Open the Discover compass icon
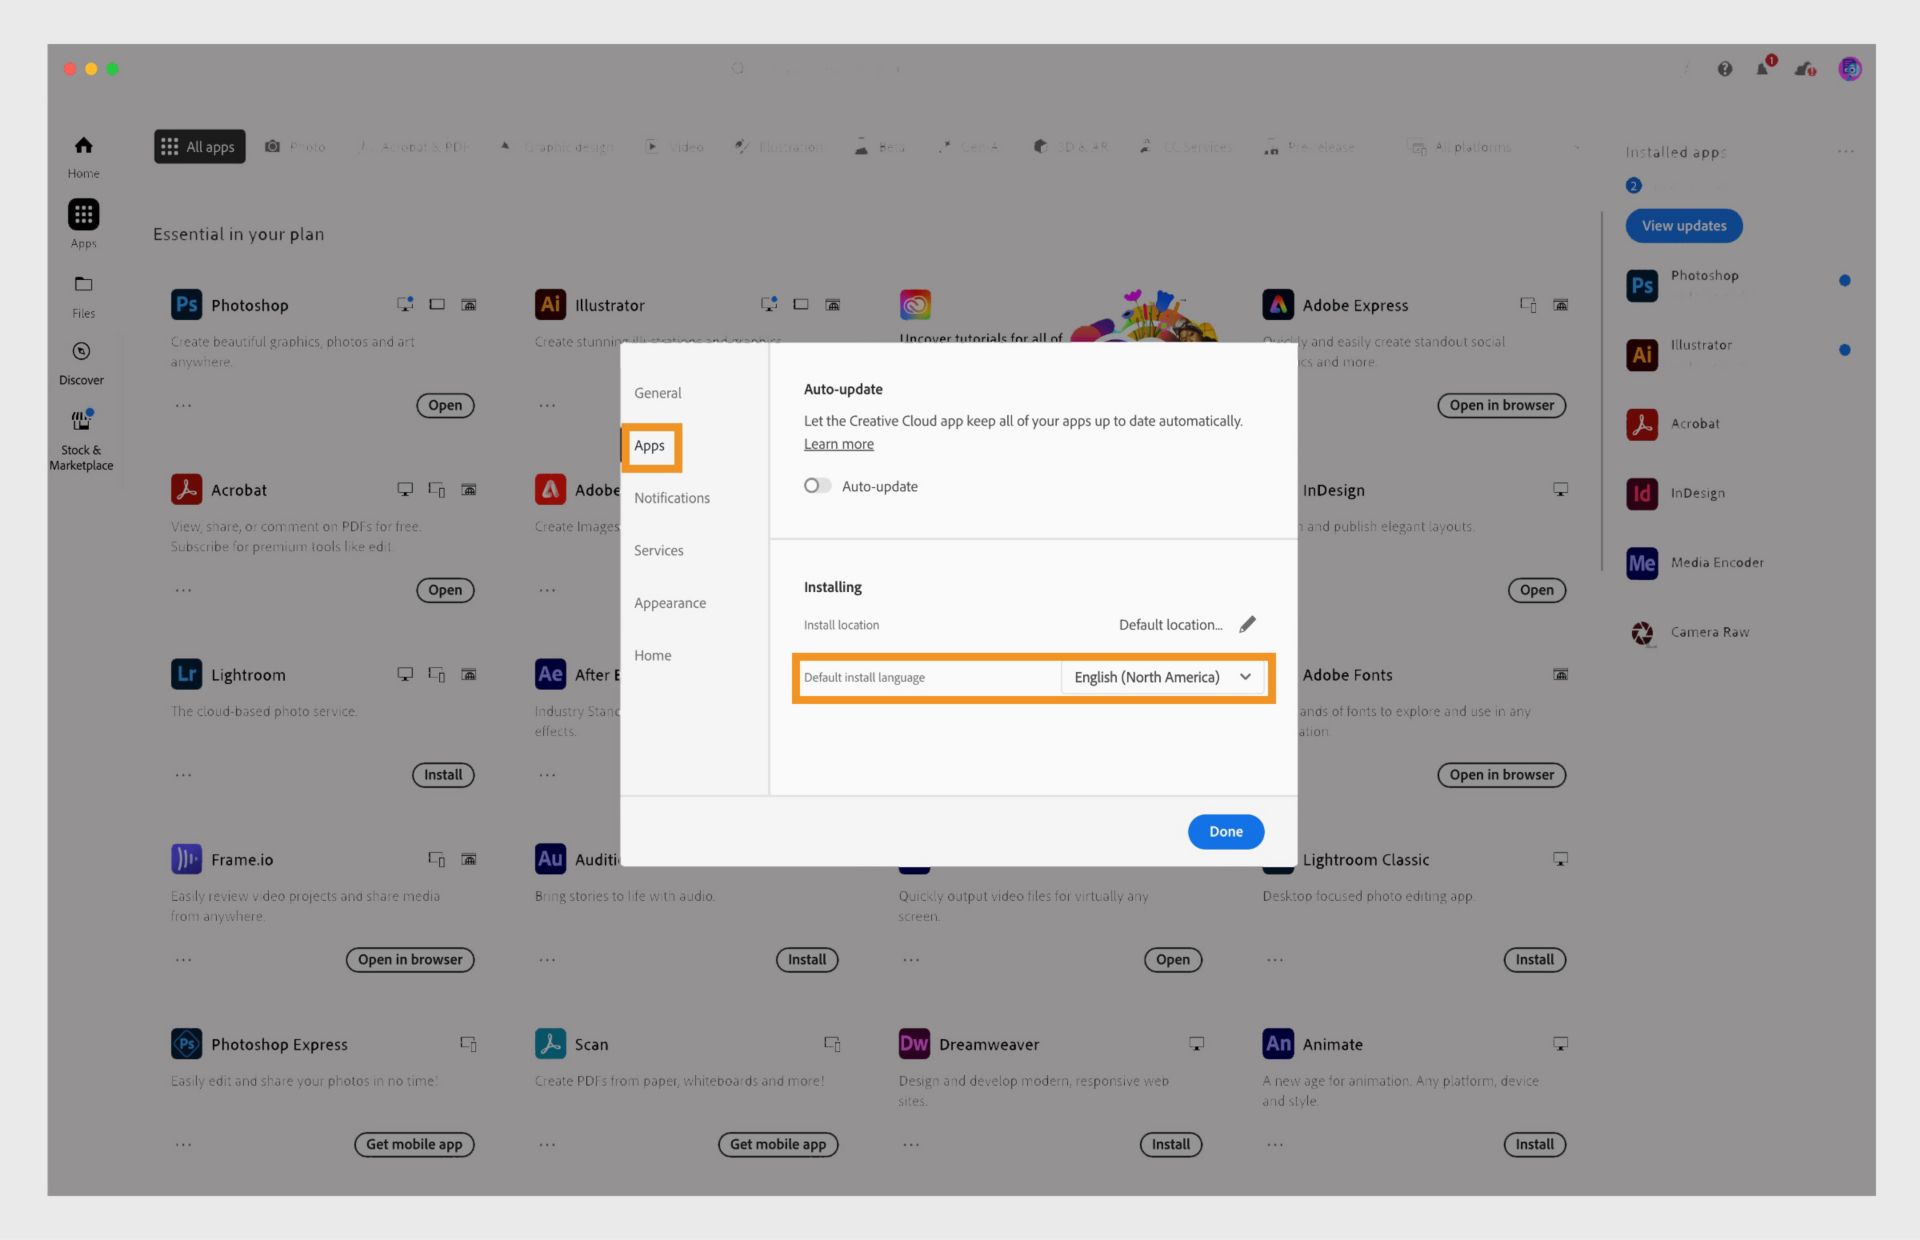1920x1240 pixels. point(82,351)
